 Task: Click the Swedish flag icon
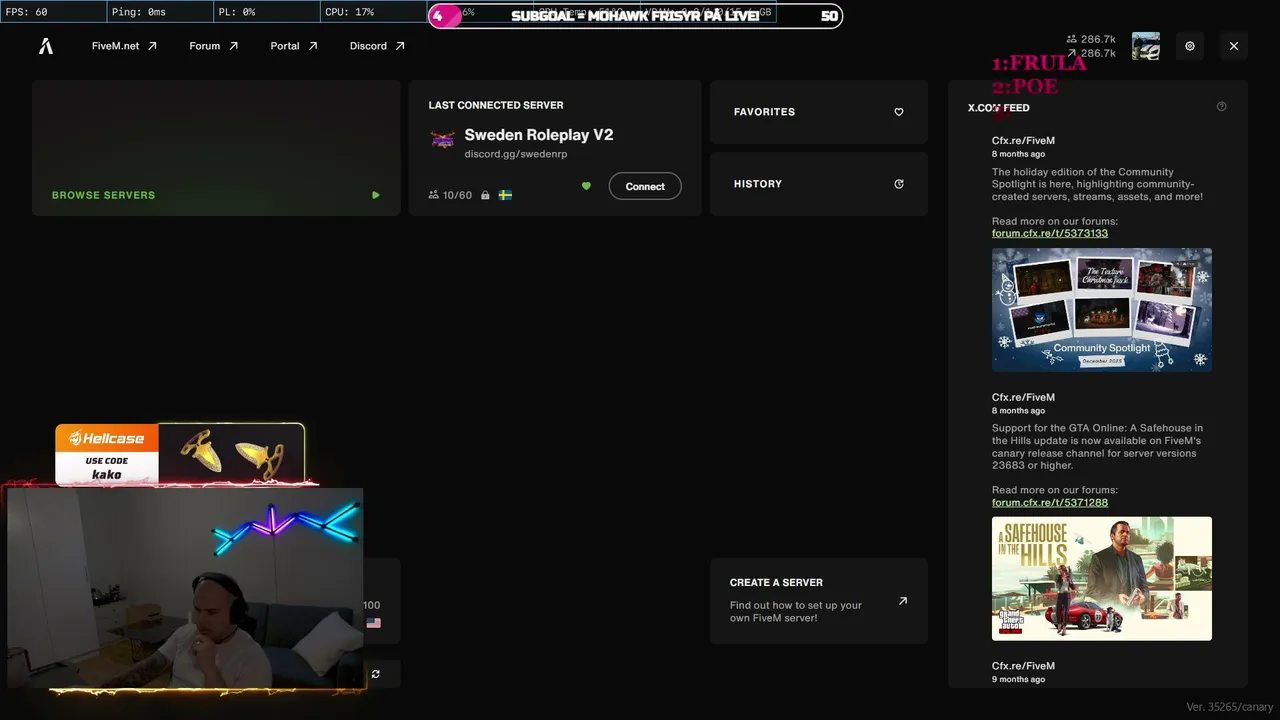pos(505,195)
